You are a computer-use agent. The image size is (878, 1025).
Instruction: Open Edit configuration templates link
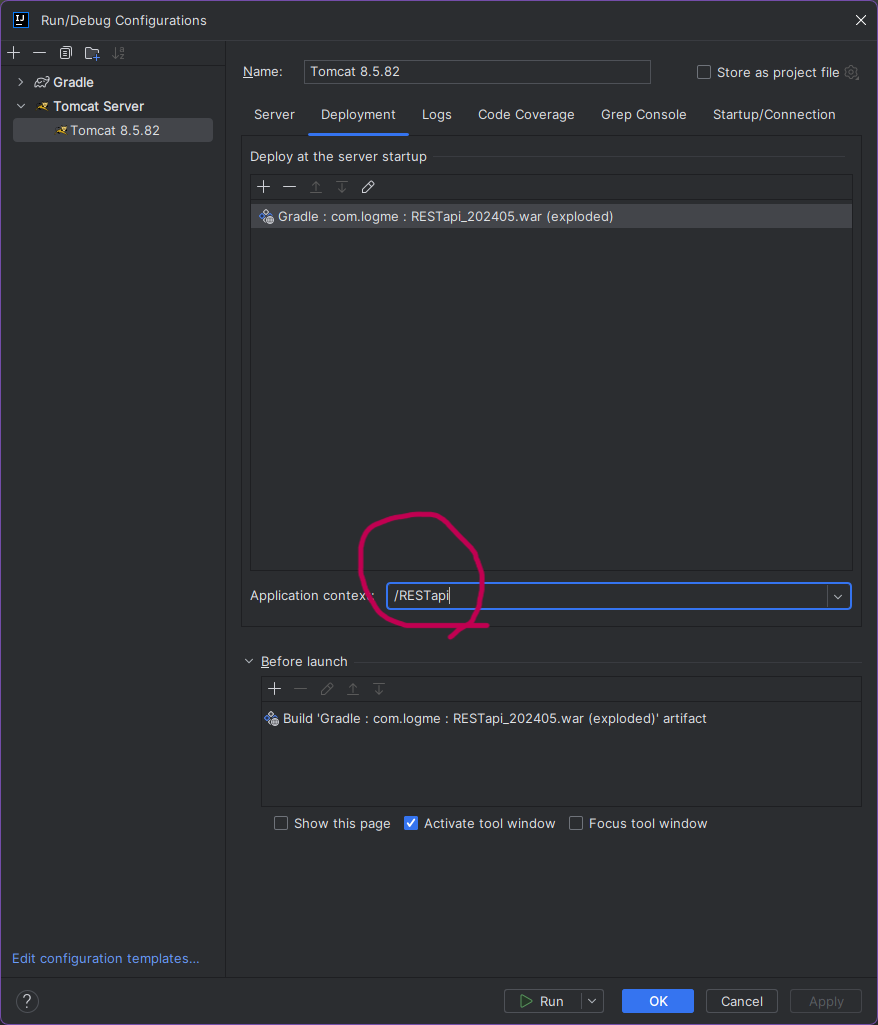pyautogui.click(x=106, y=958)
